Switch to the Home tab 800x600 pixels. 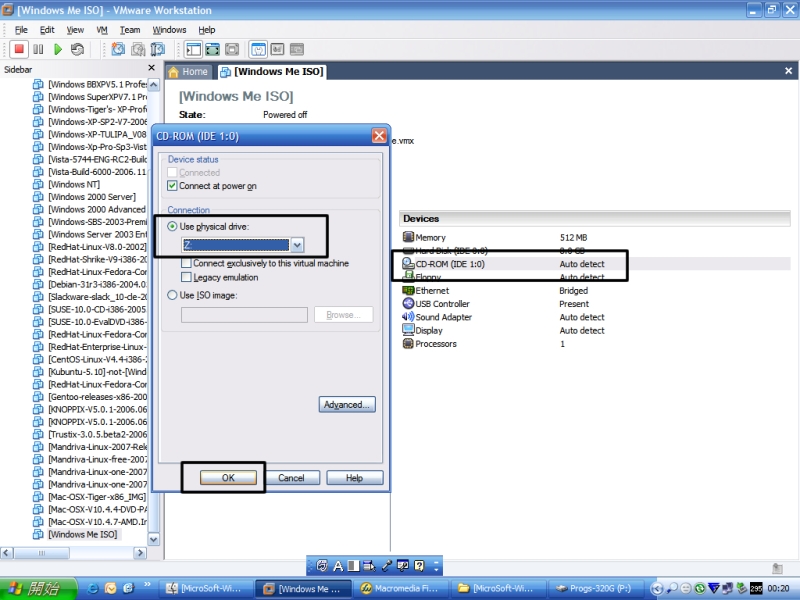[x=188, y=71]
